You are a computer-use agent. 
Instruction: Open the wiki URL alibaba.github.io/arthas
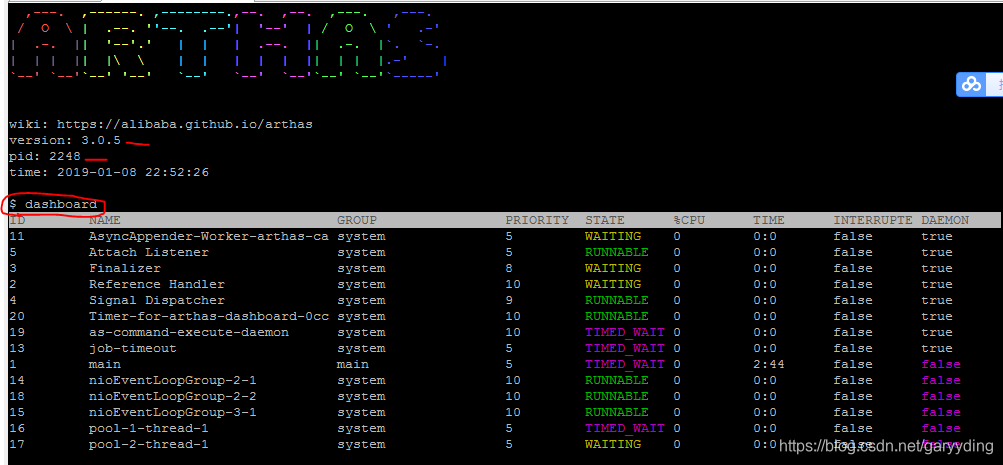185,125
